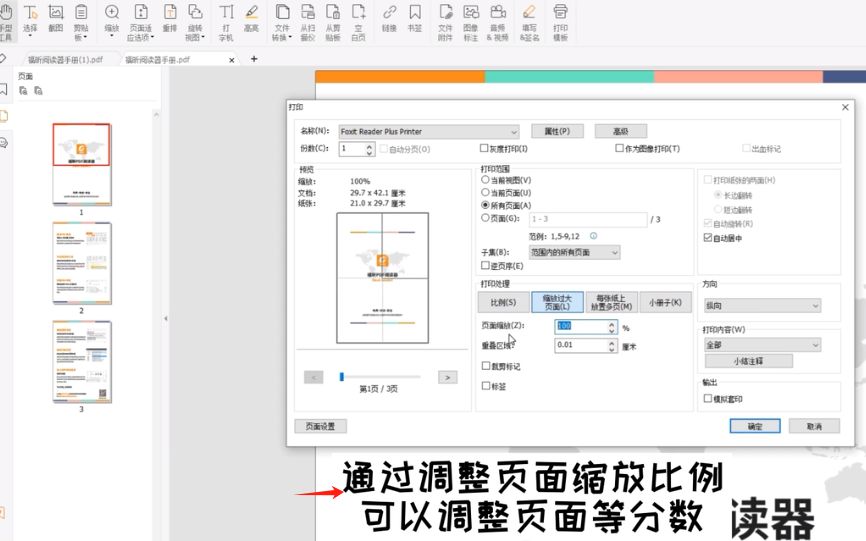Select the Hand tool in toolbar
The height and width of the screenshot is (541, 866).
pyautogui.click(x=6, y=21)
